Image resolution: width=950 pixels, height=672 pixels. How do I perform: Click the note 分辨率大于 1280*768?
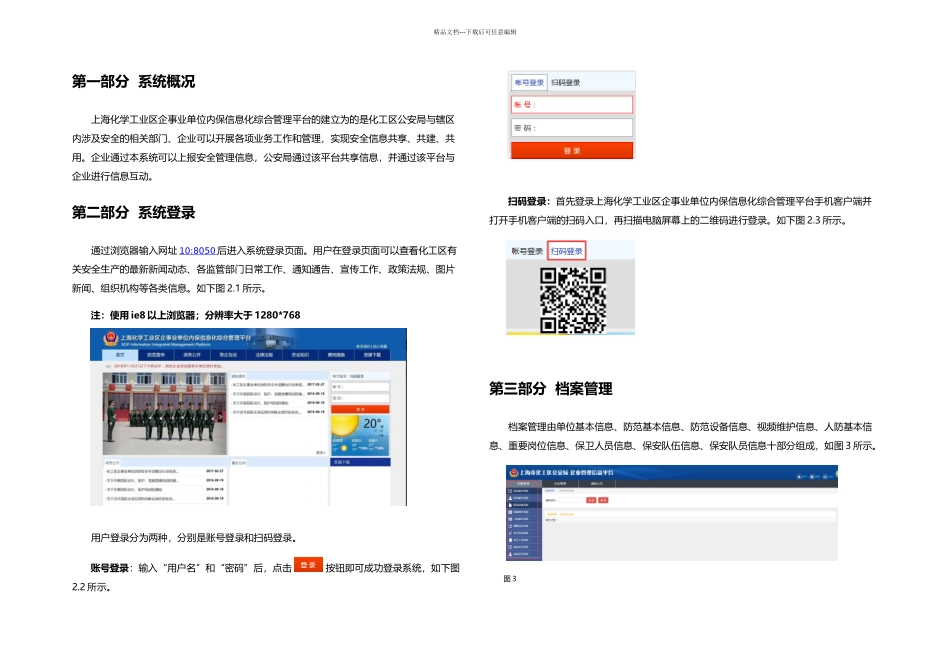[253, 315]
